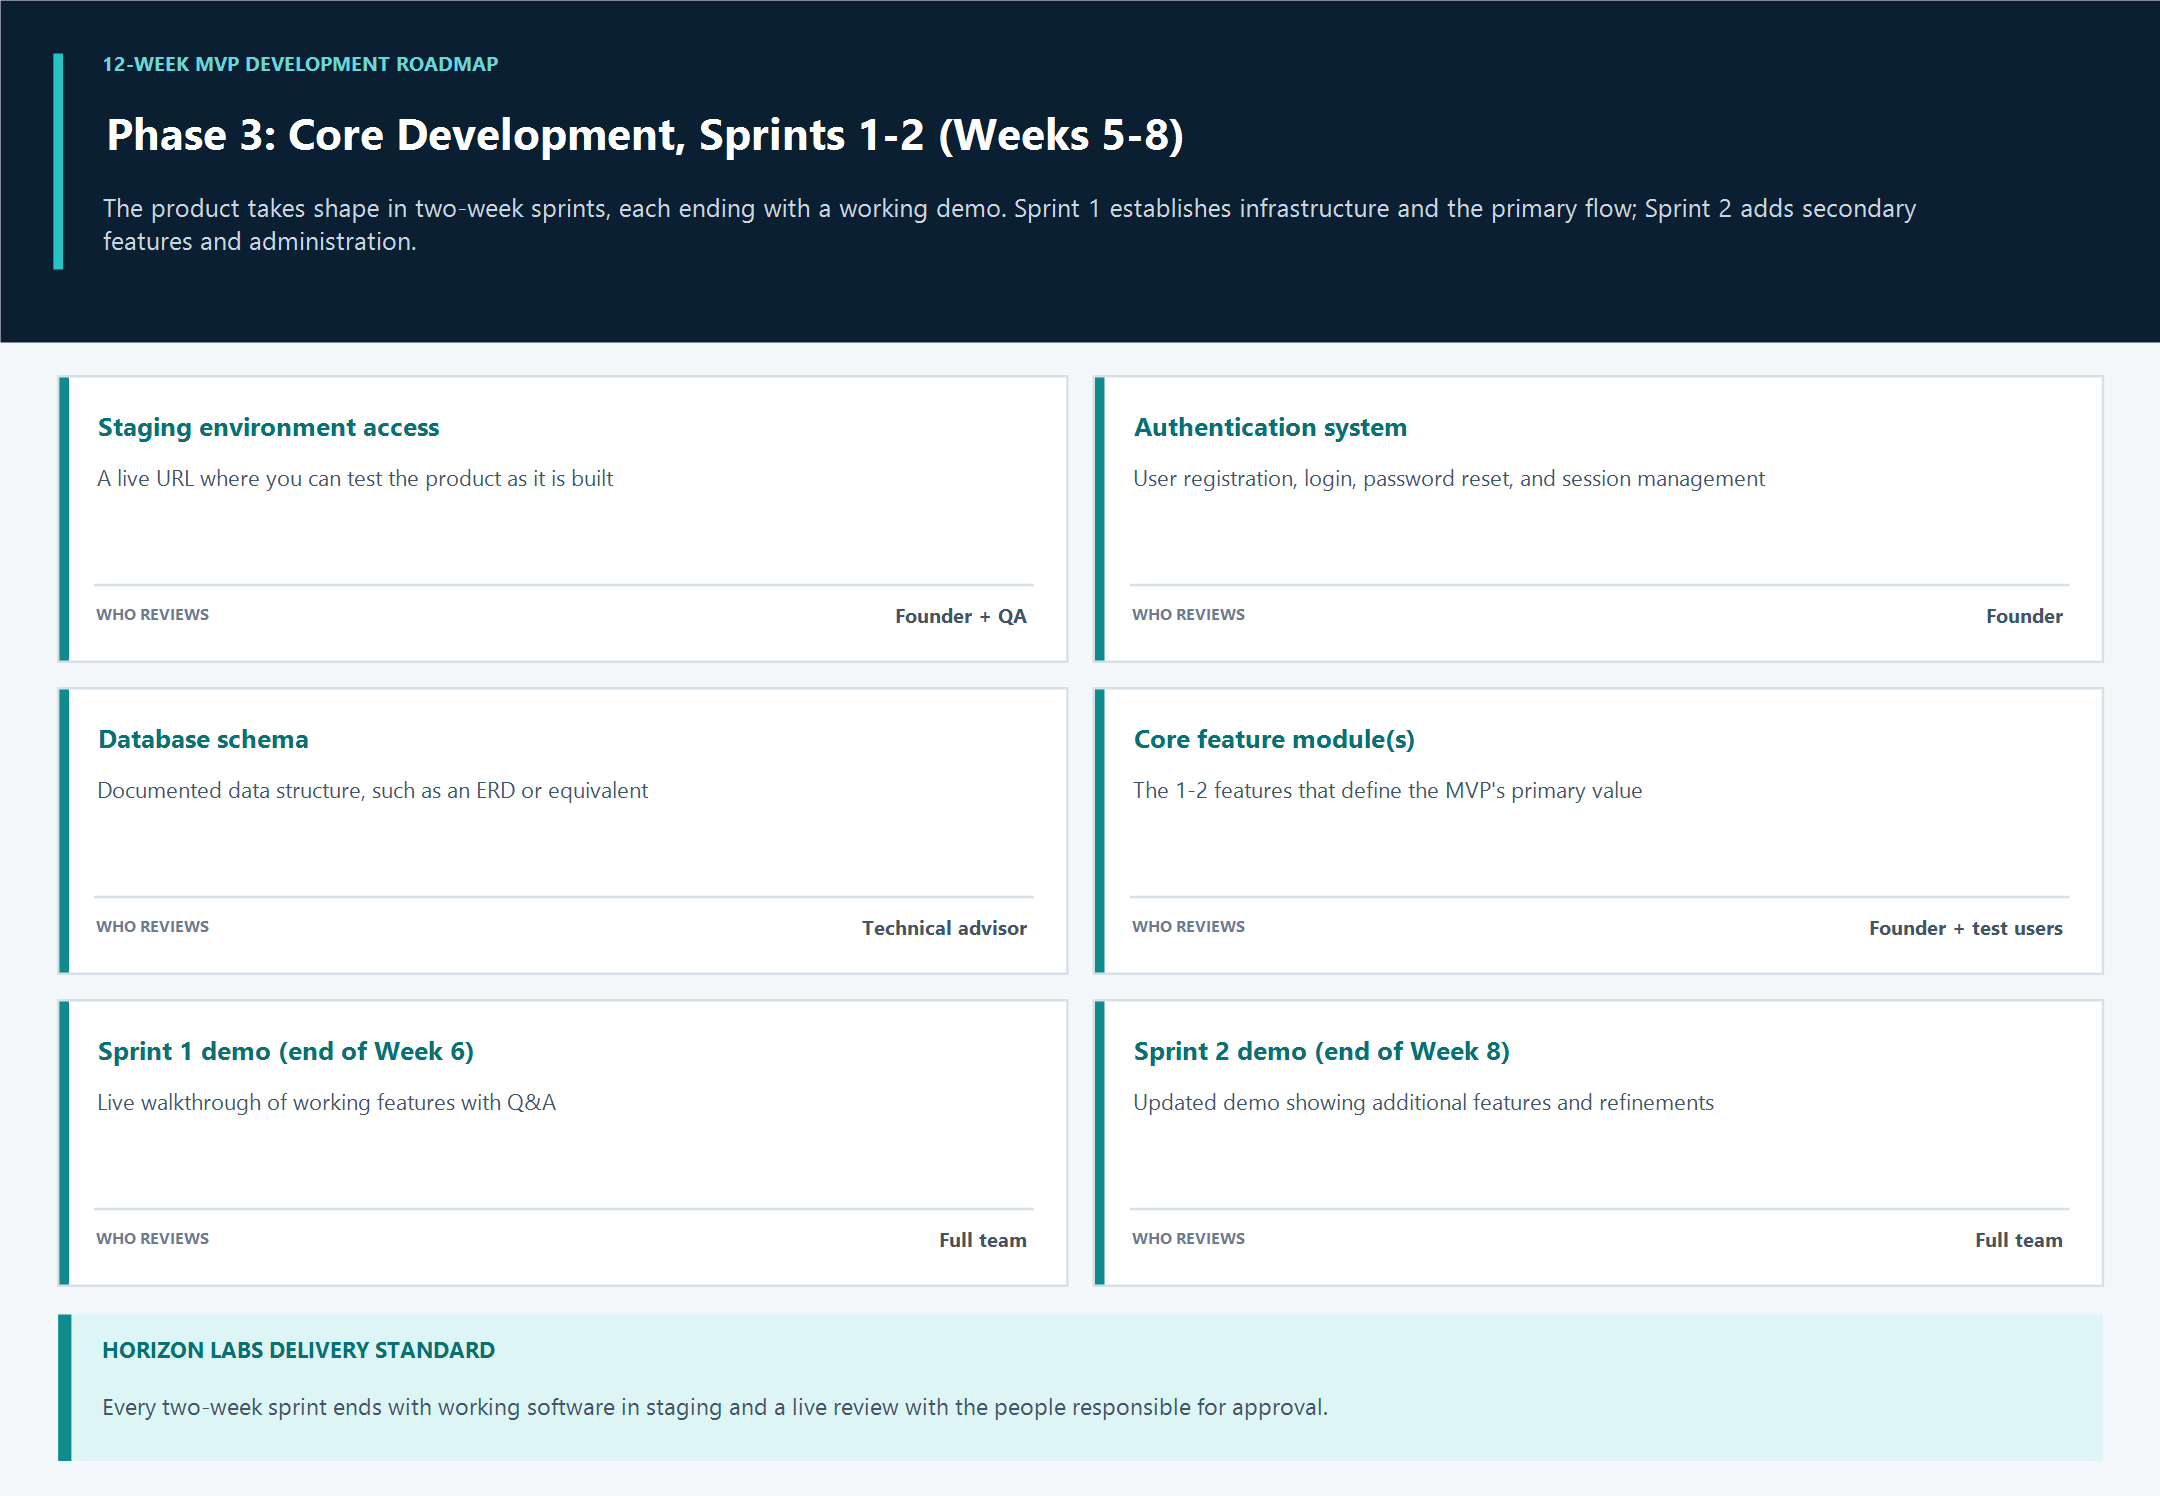Select the 'Sprint 2 demo (end of Week 8)' title
Image resolution: width=2160 pixels, height=1496 pixels.
pyautogui.click(x=1322, y=1051)
